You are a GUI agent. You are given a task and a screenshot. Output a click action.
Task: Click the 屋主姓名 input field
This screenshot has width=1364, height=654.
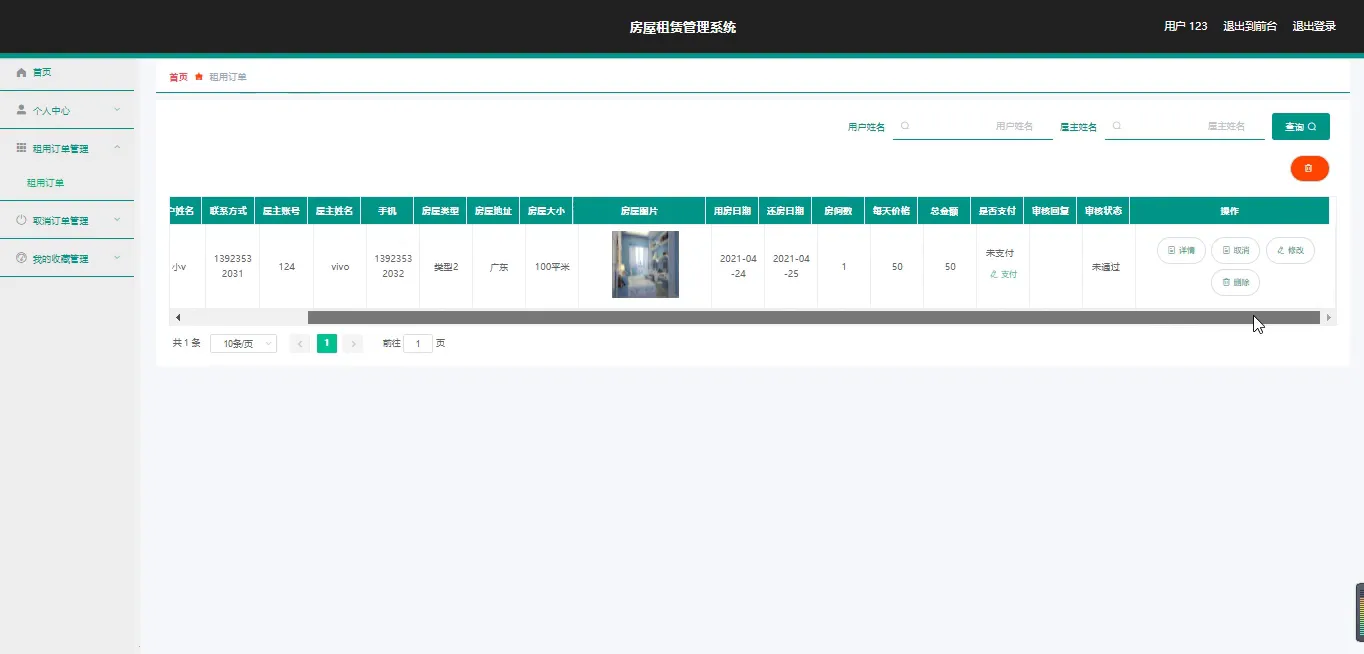pyautogui.click(x=1185, y=126)
